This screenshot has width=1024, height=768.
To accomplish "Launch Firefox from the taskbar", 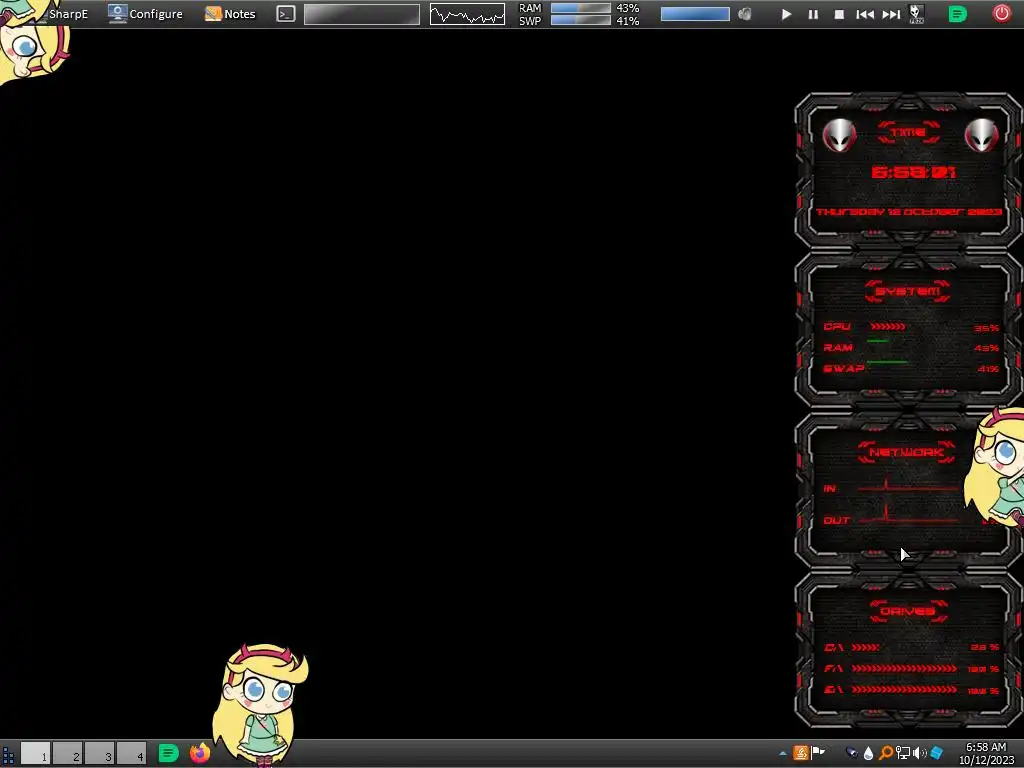I will [x=200, y=753].
